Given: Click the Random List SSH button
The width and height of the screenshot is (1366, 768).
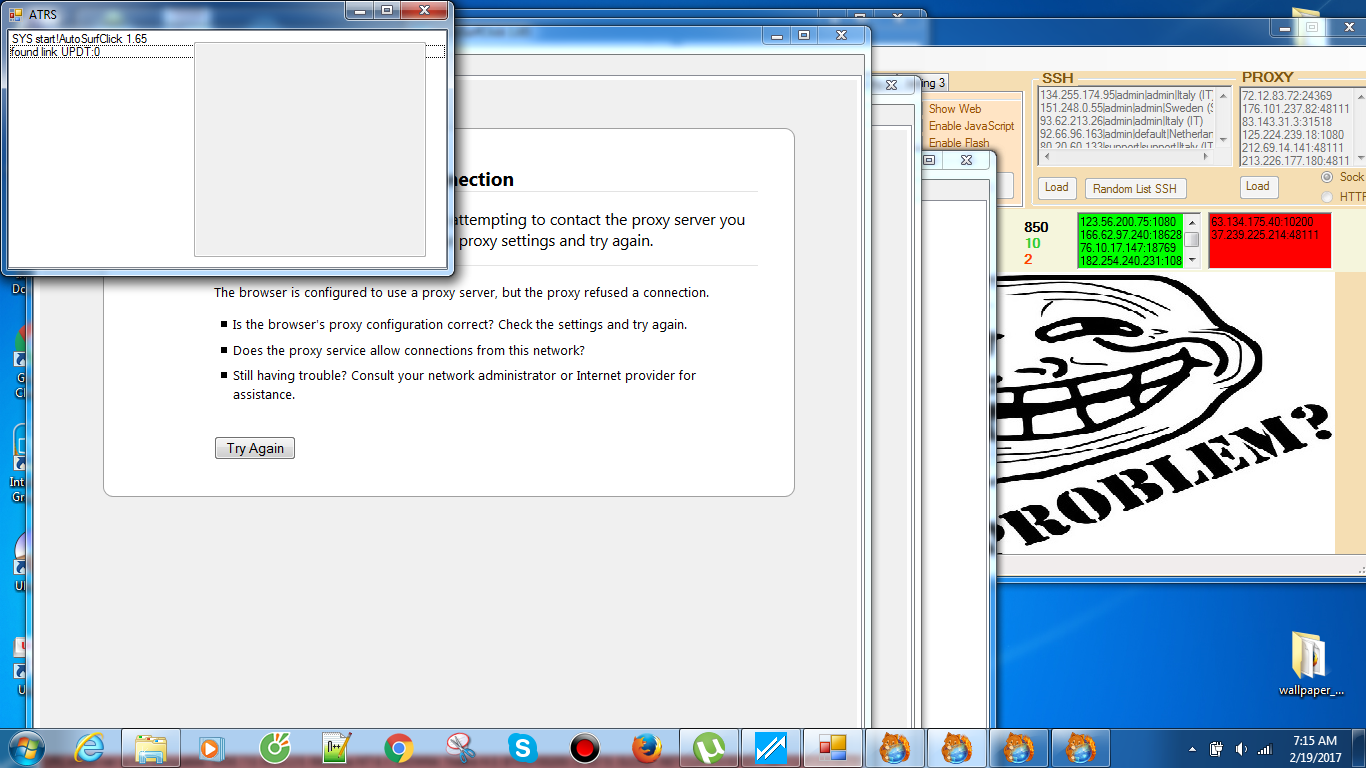Looking at the screenshot, I should 1135,188.
